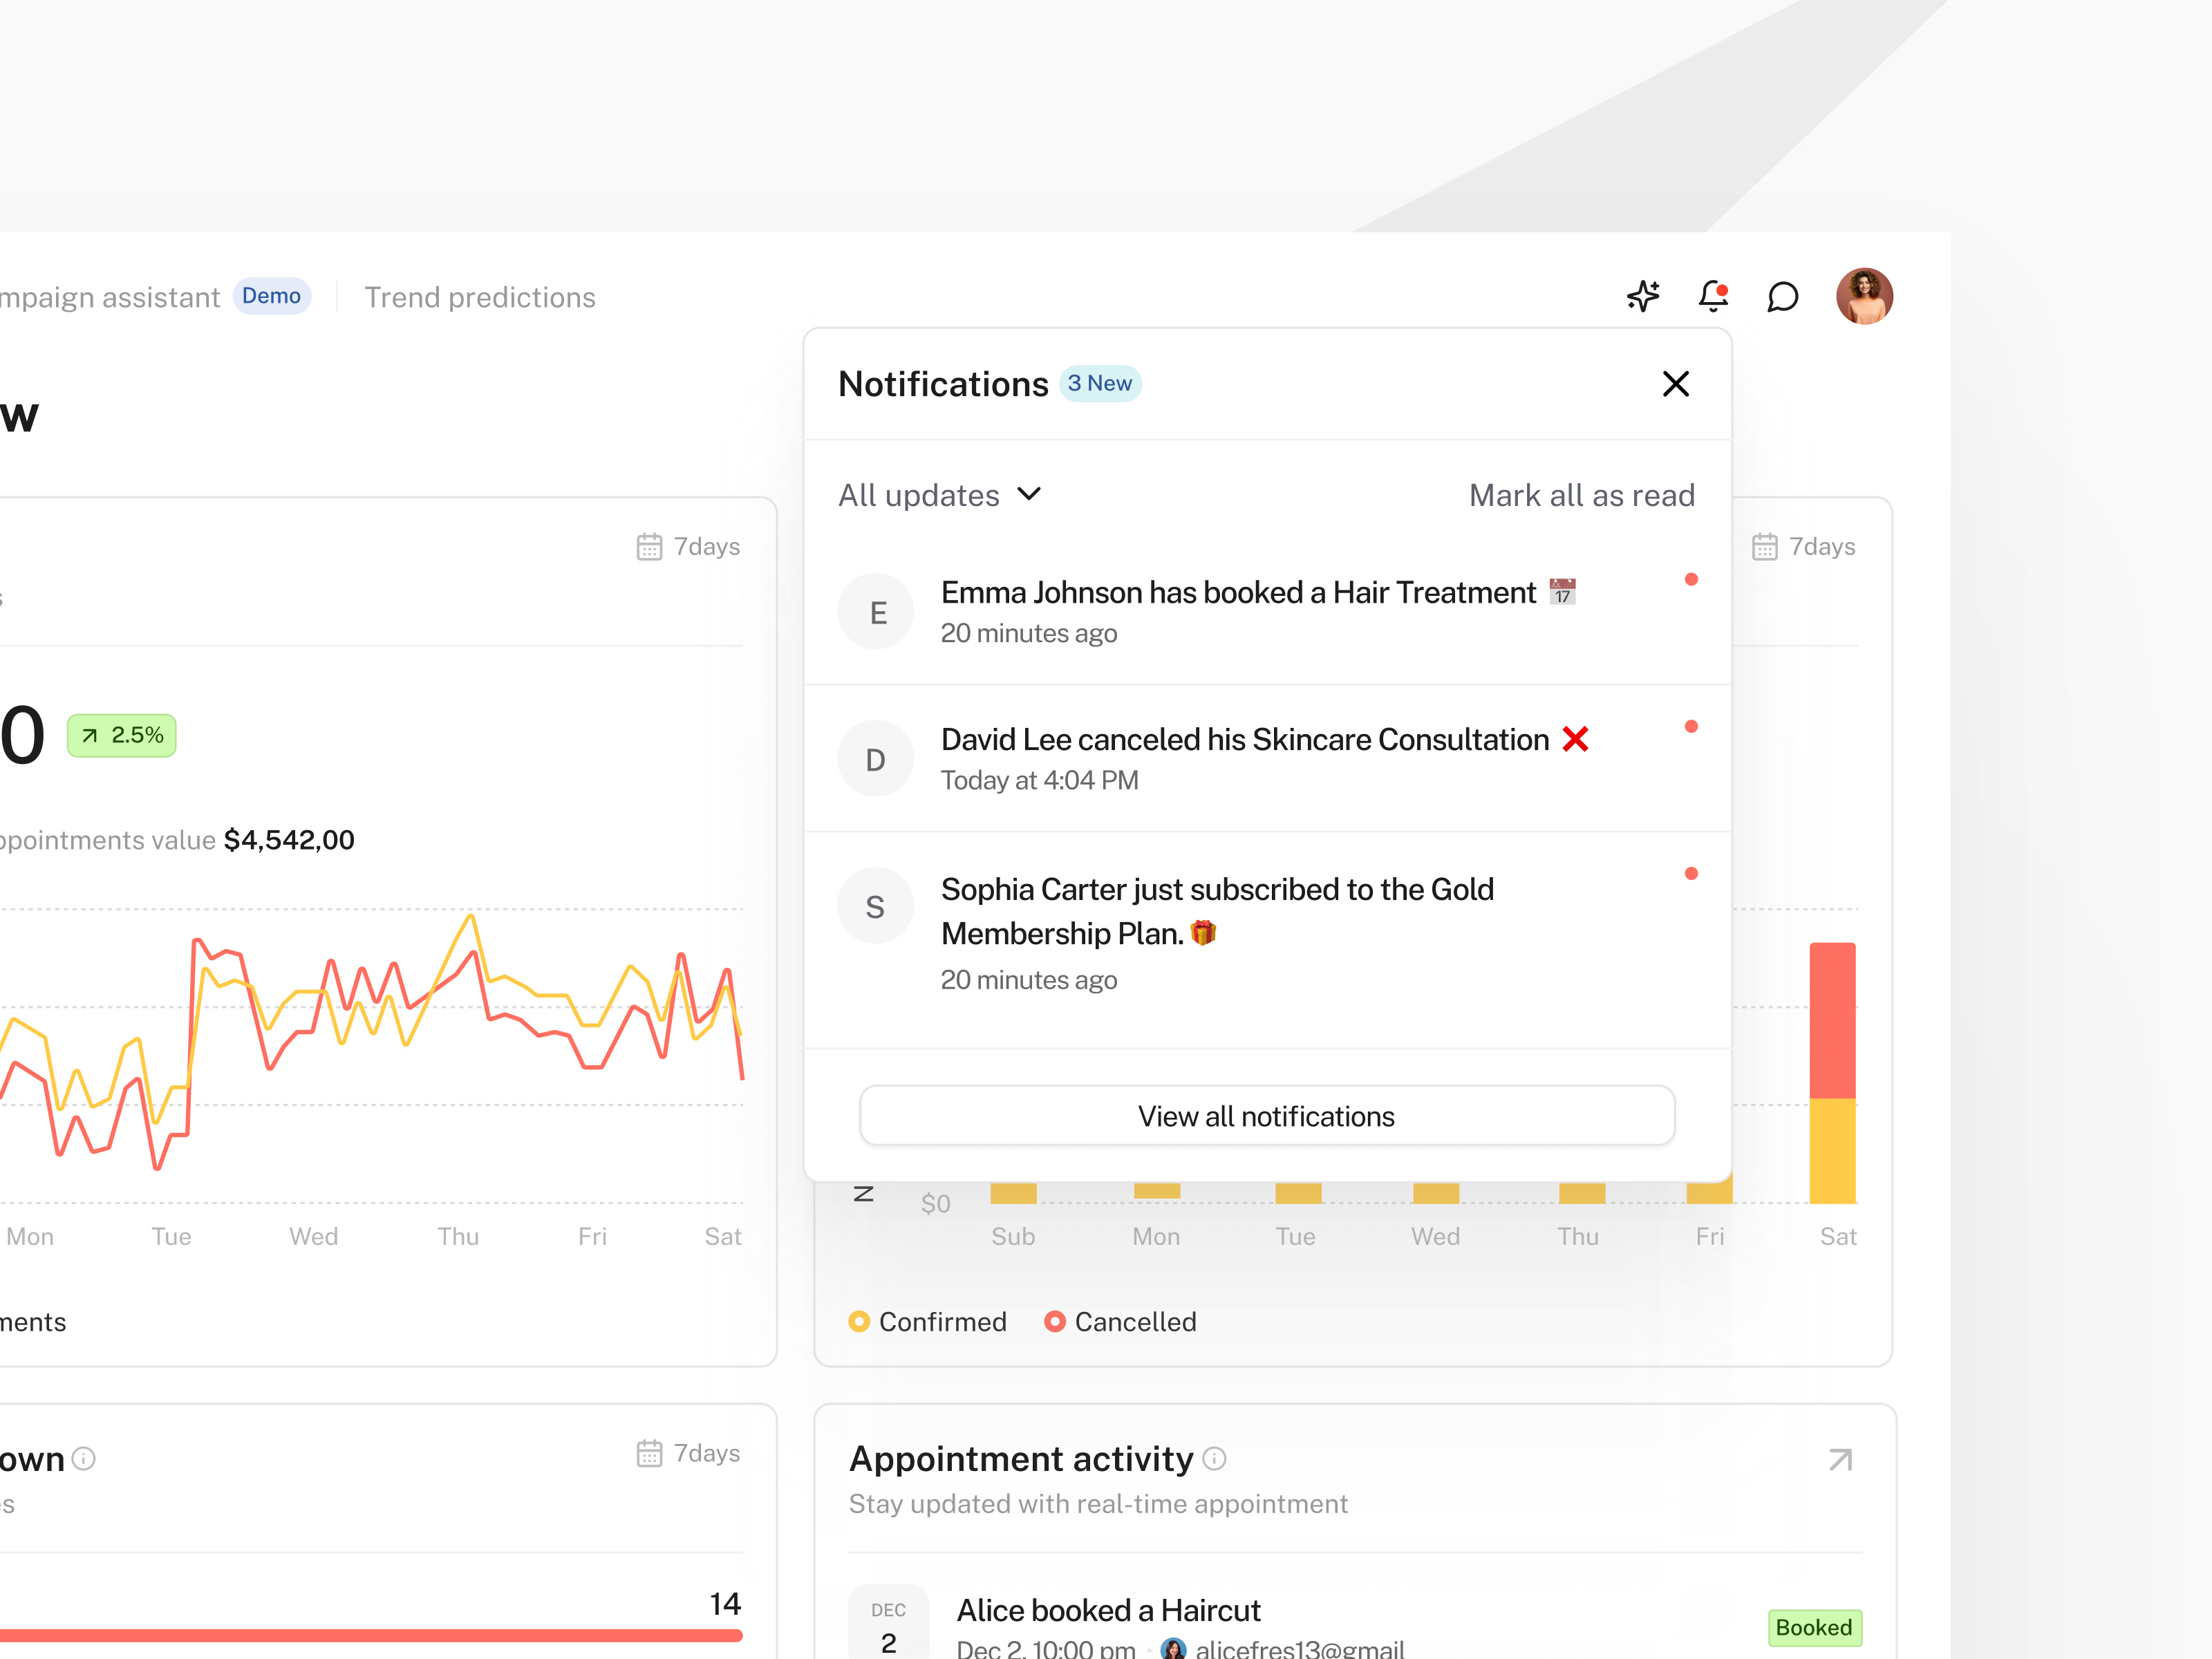
Task: Click unread dot on David Lee notification
Action: tap(1691, 727)
